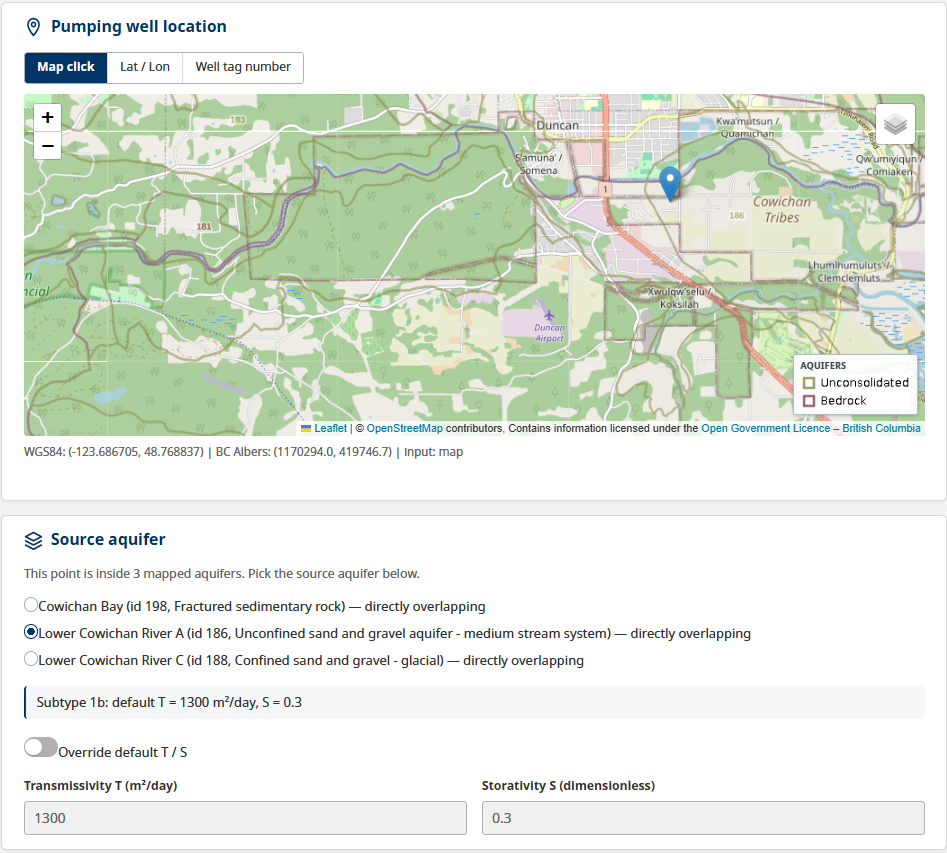Click the Duncan Airport plane icon
The height and width of the screenshot is (853, 947).
(x=548, y=315)
